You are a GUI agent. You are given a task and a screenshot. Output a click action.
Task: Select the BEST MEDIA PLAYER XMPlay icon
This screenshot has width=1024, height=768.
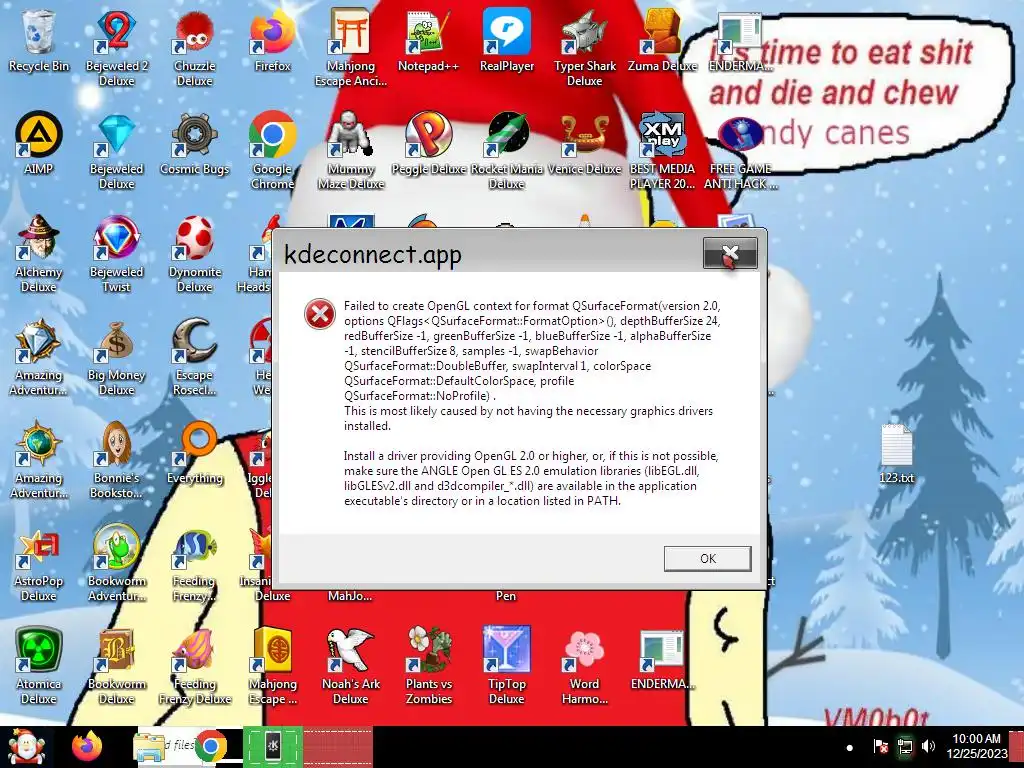click(662, 151)
